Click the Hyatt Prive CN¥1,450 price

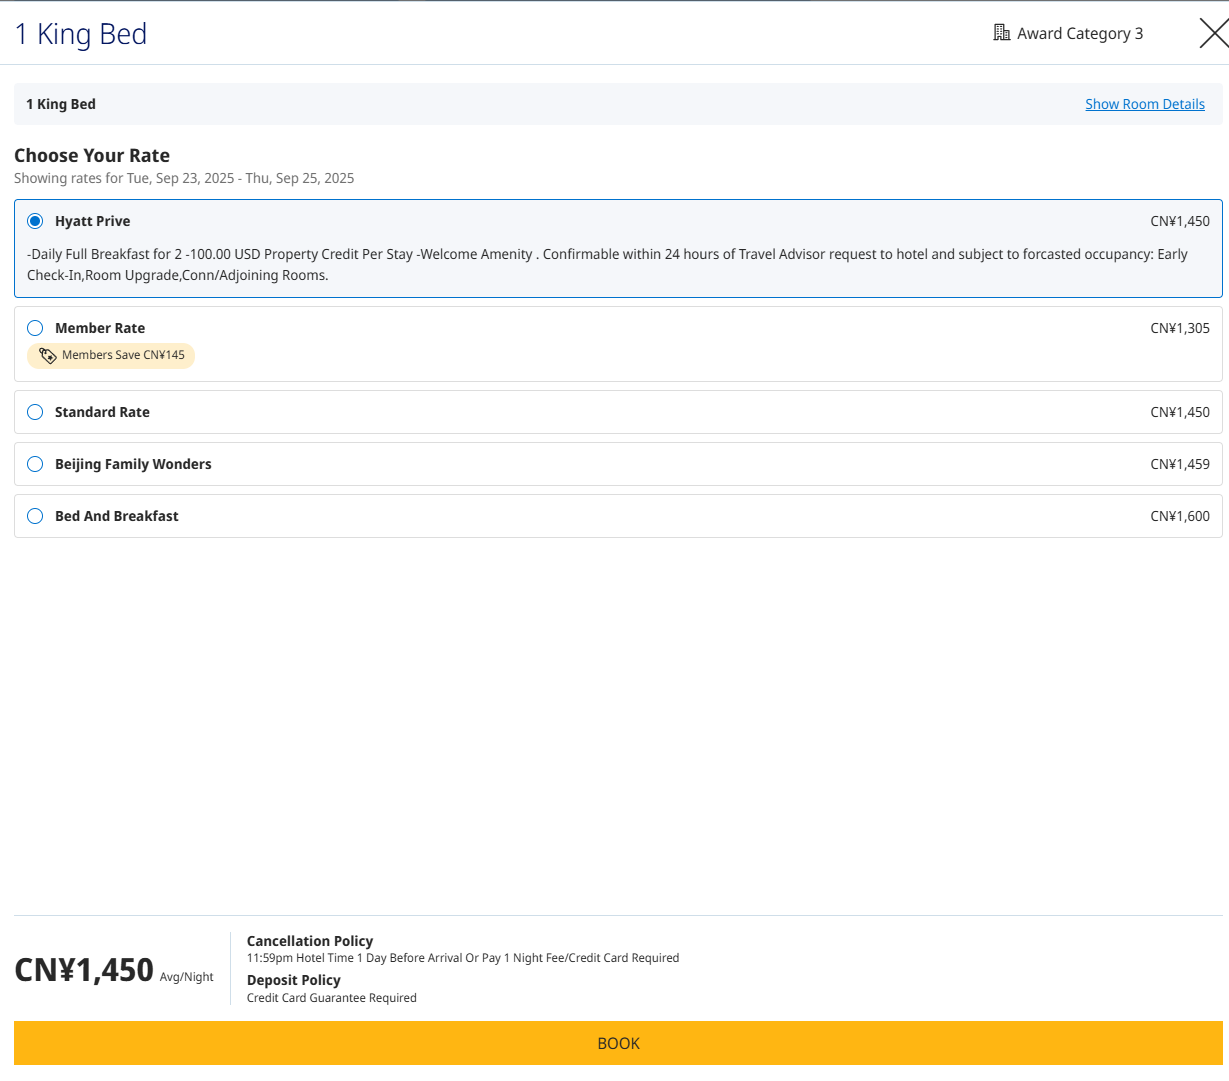pos(1180,221)
